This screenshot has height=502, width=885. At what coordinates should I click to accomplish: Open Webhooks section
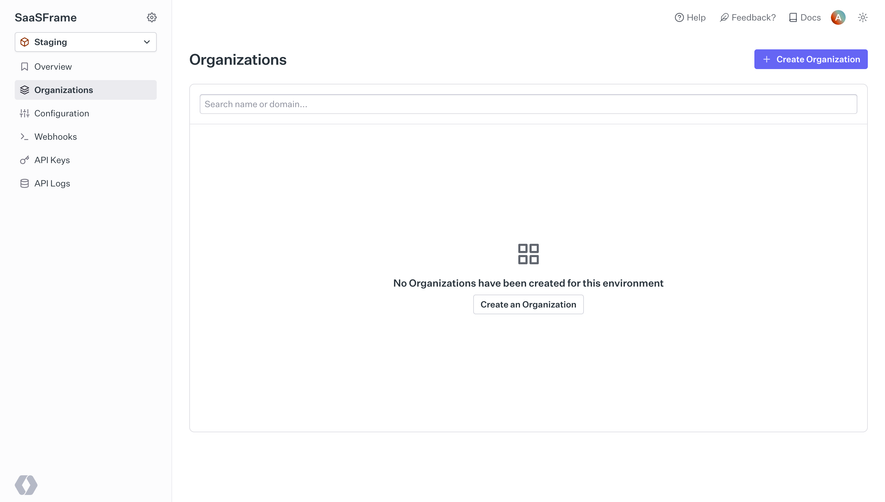[x=86, y=137]
